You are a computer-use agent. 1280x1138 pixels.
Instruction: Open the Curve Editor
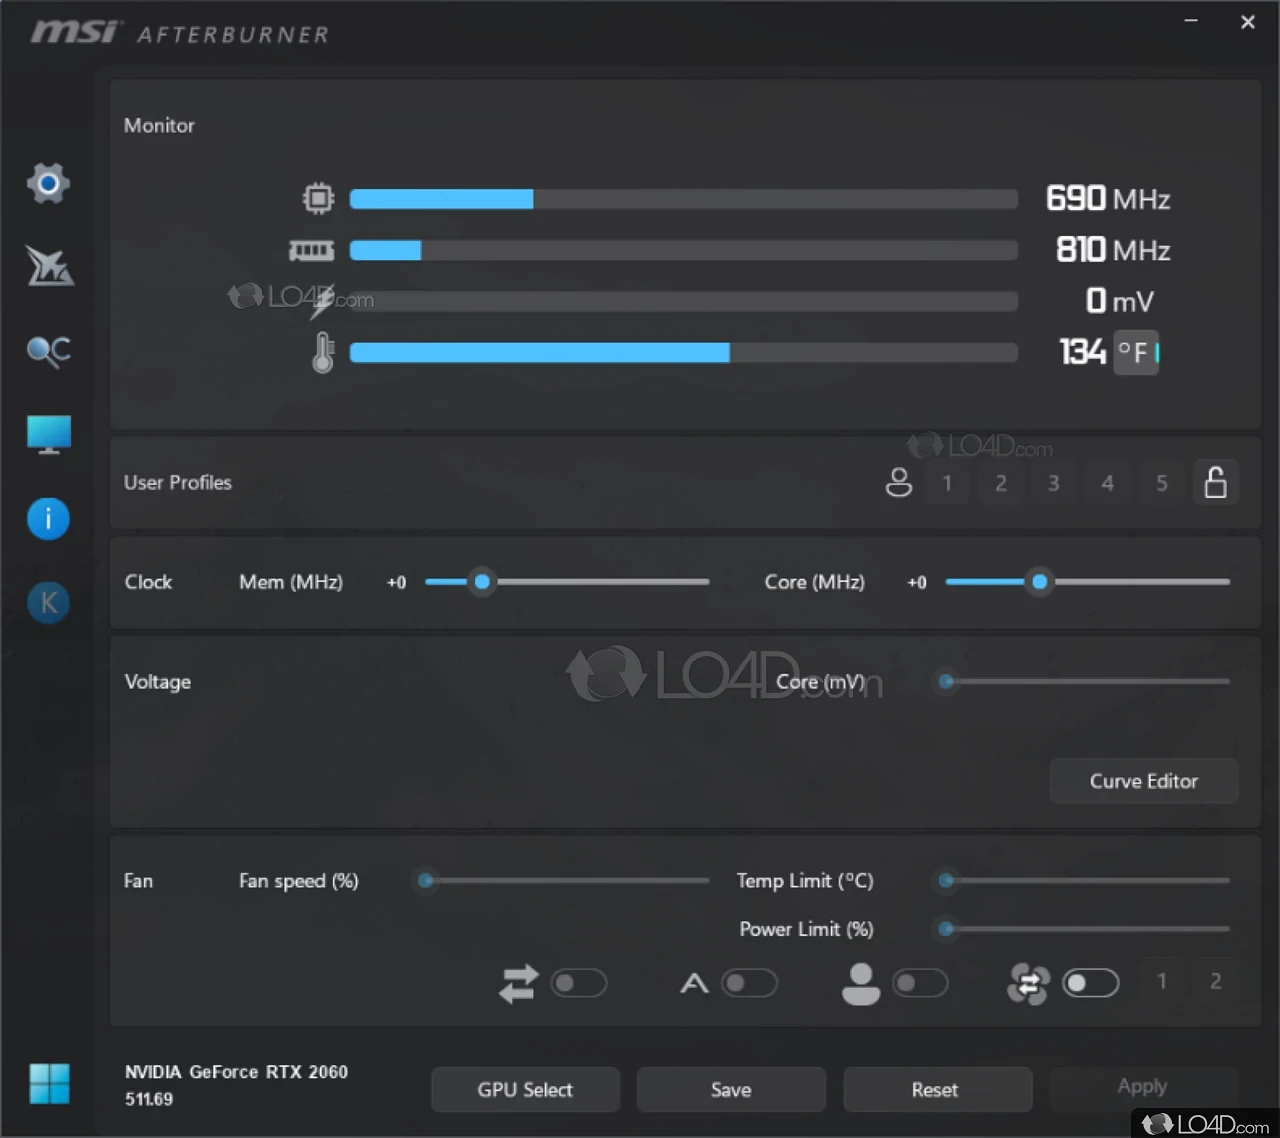coord(1144,781)
